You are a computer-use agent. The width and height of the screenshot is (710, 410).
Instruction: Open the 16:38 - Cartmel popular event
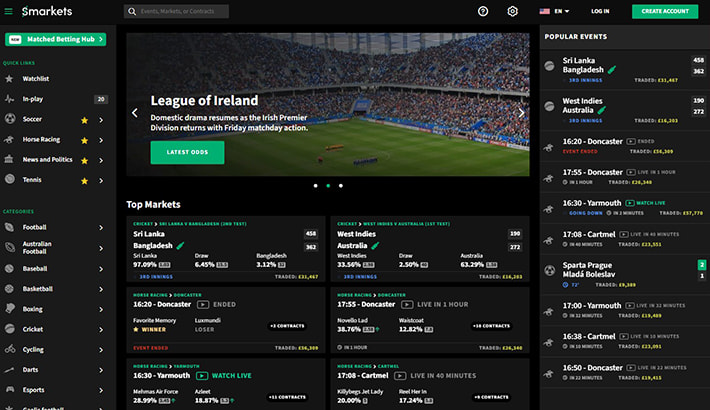624,342
